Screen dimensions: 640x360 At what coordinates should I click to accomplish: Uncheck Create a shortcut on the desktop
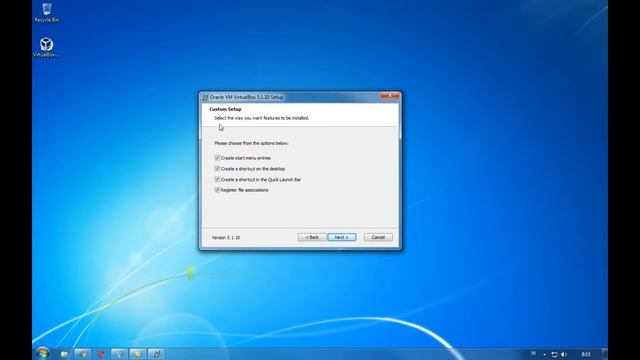(217, 169)
